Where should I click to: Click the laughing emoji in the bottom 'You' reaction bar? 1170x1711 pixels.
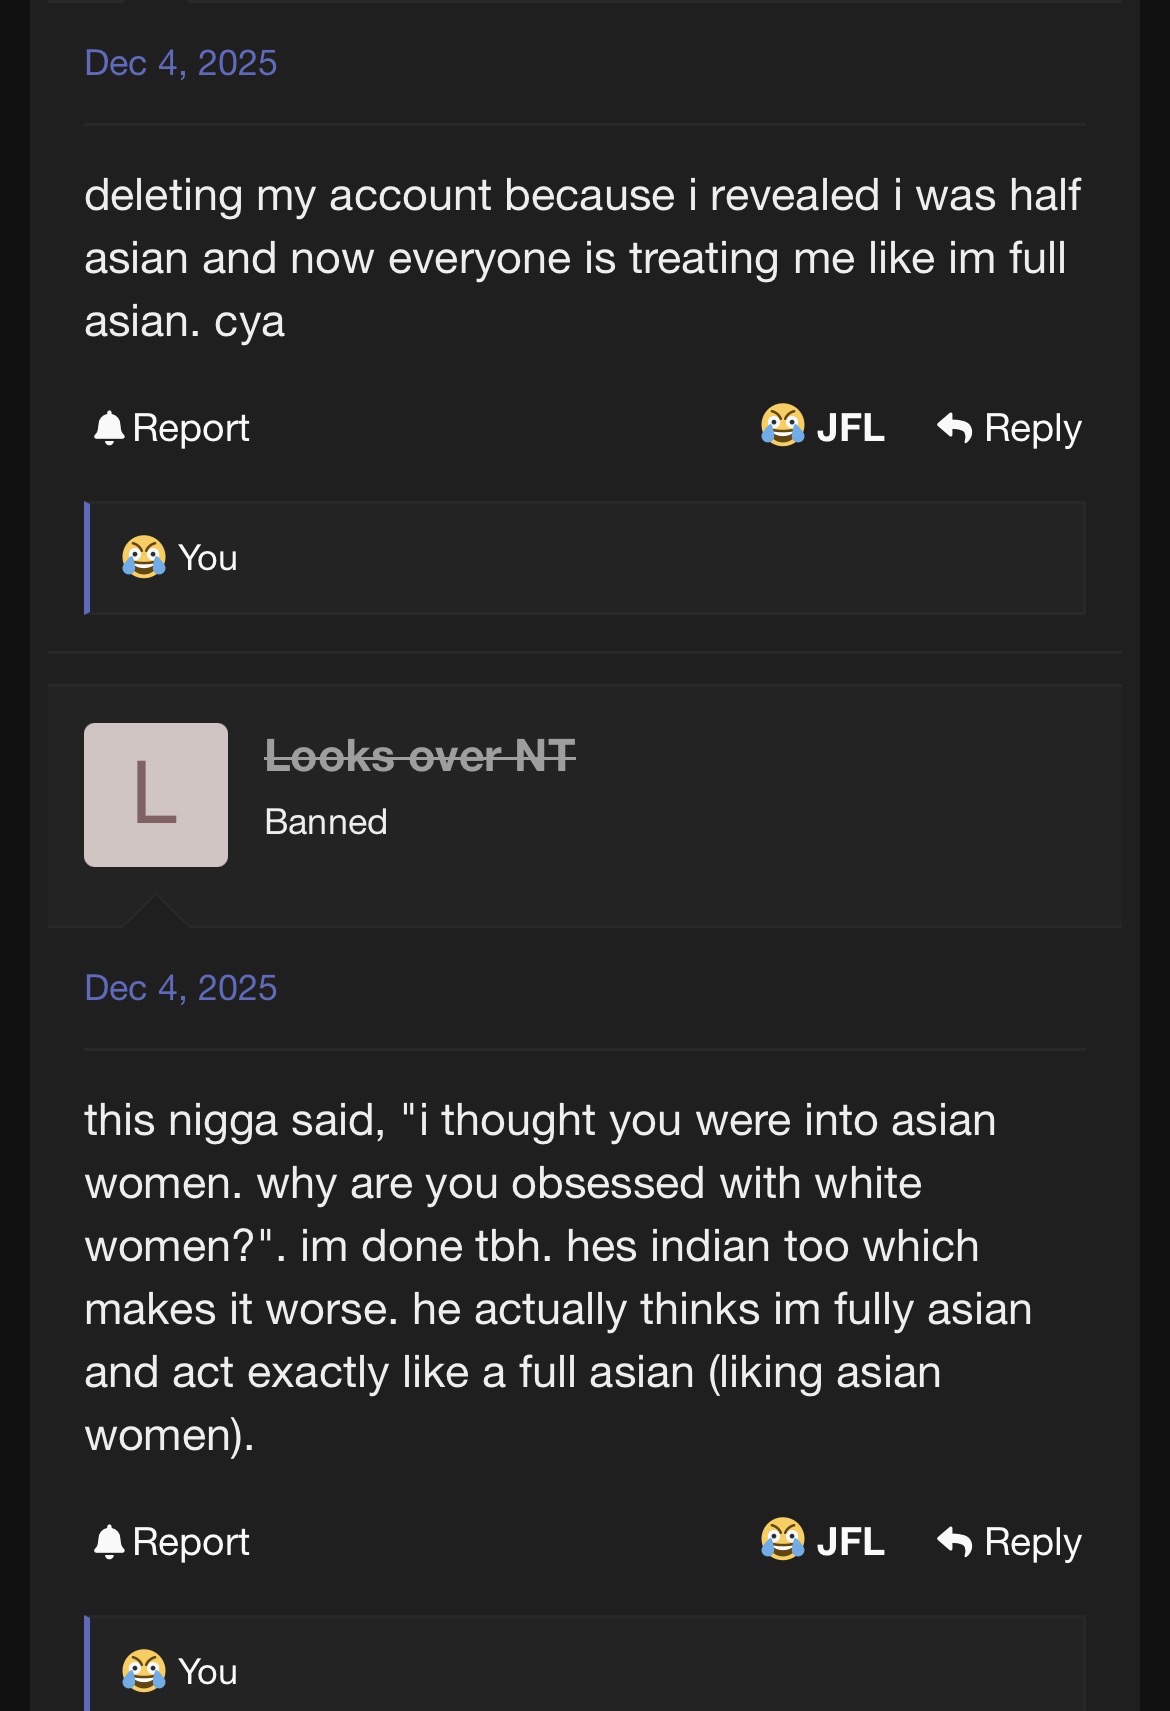143,1671
